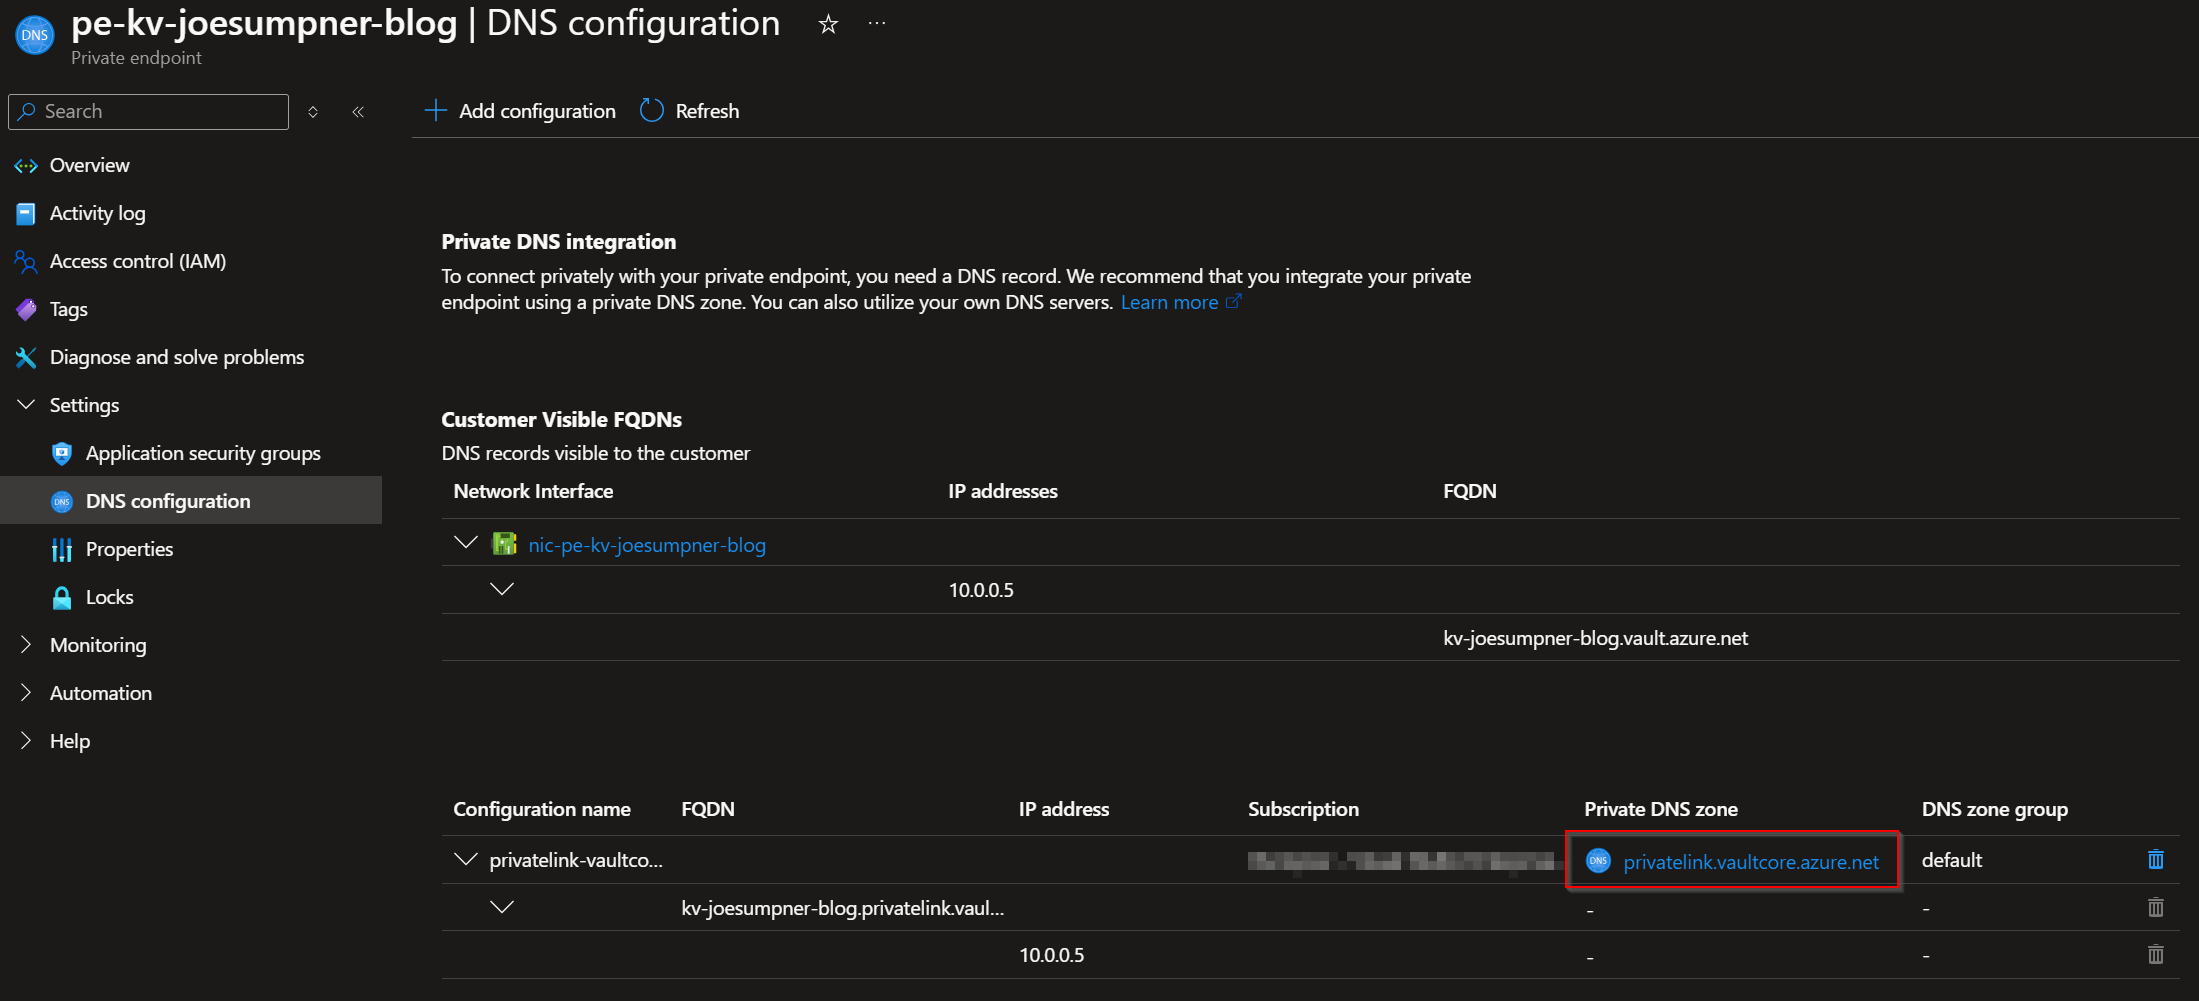Open Locks menu item
This screenshot has width=2199, height=1001.
coord(110,598)
